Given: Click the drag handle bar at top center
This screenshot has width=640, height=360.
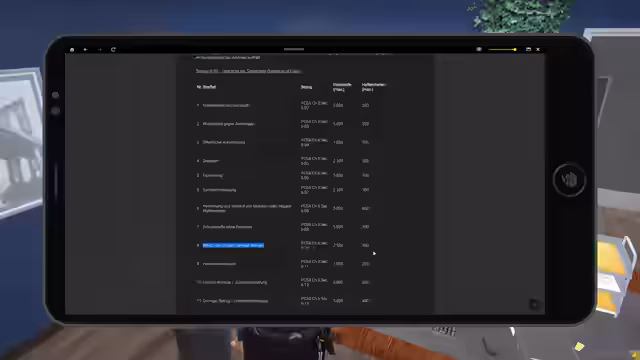Looking at the screenshot, I should [294, 49].
